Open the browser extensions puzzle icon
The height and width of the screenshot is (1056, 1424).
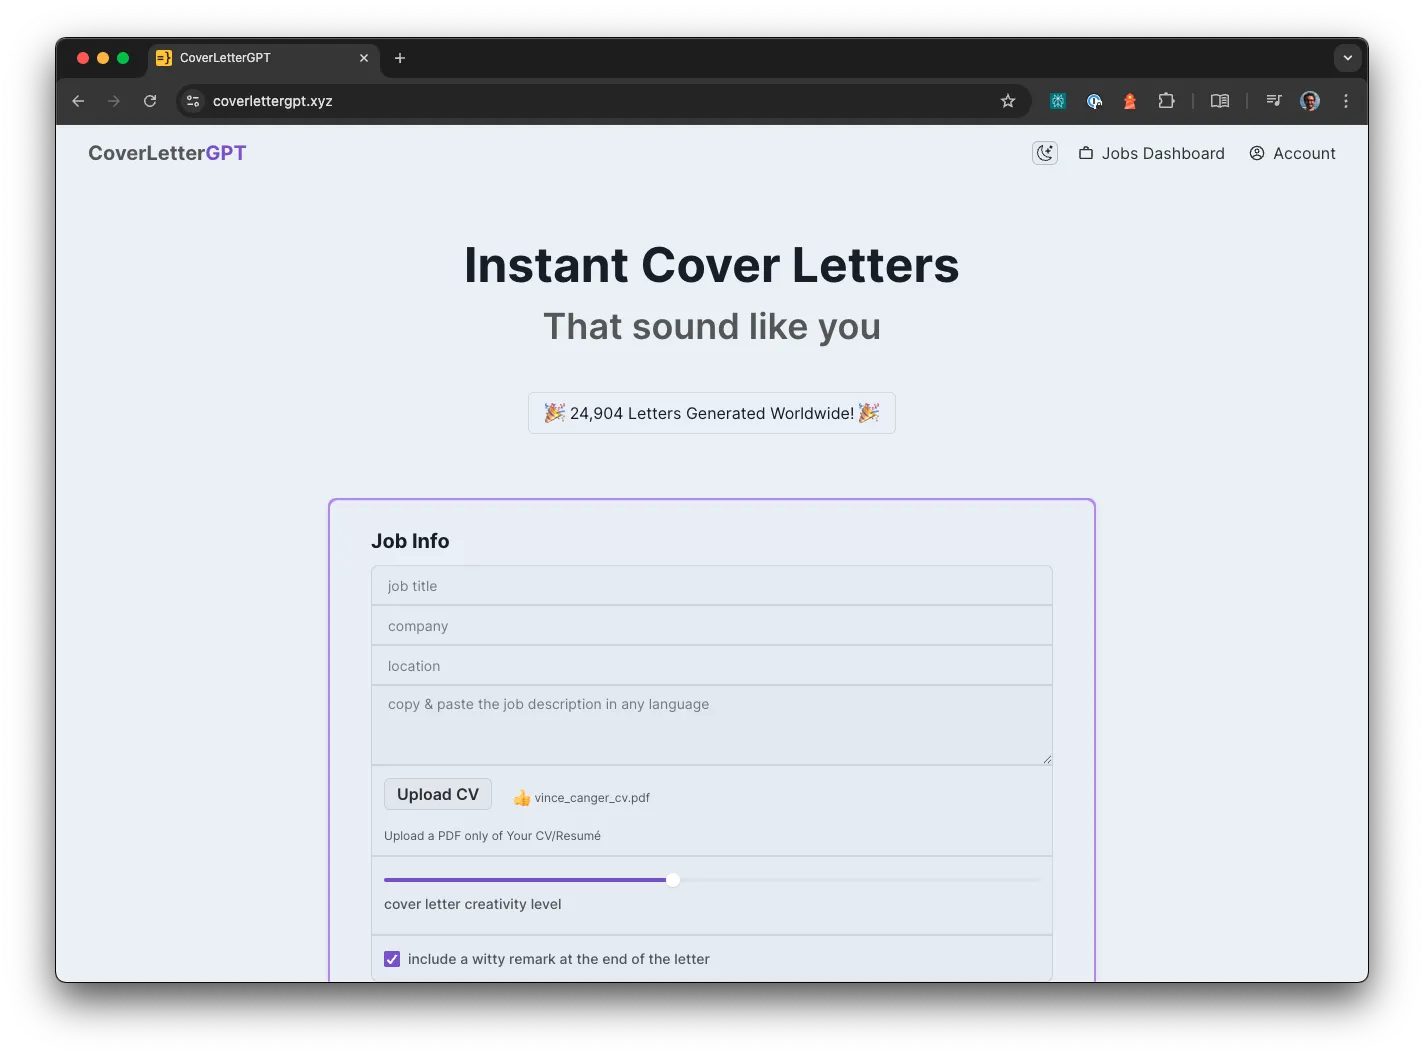tap(1166, 101)
